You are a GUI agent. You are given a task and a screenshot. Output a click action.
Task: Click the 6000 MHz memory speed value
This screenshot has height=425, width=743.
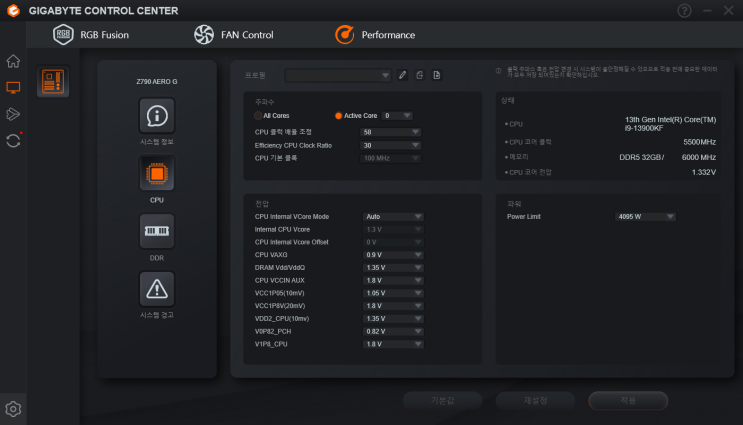[699, 157]
